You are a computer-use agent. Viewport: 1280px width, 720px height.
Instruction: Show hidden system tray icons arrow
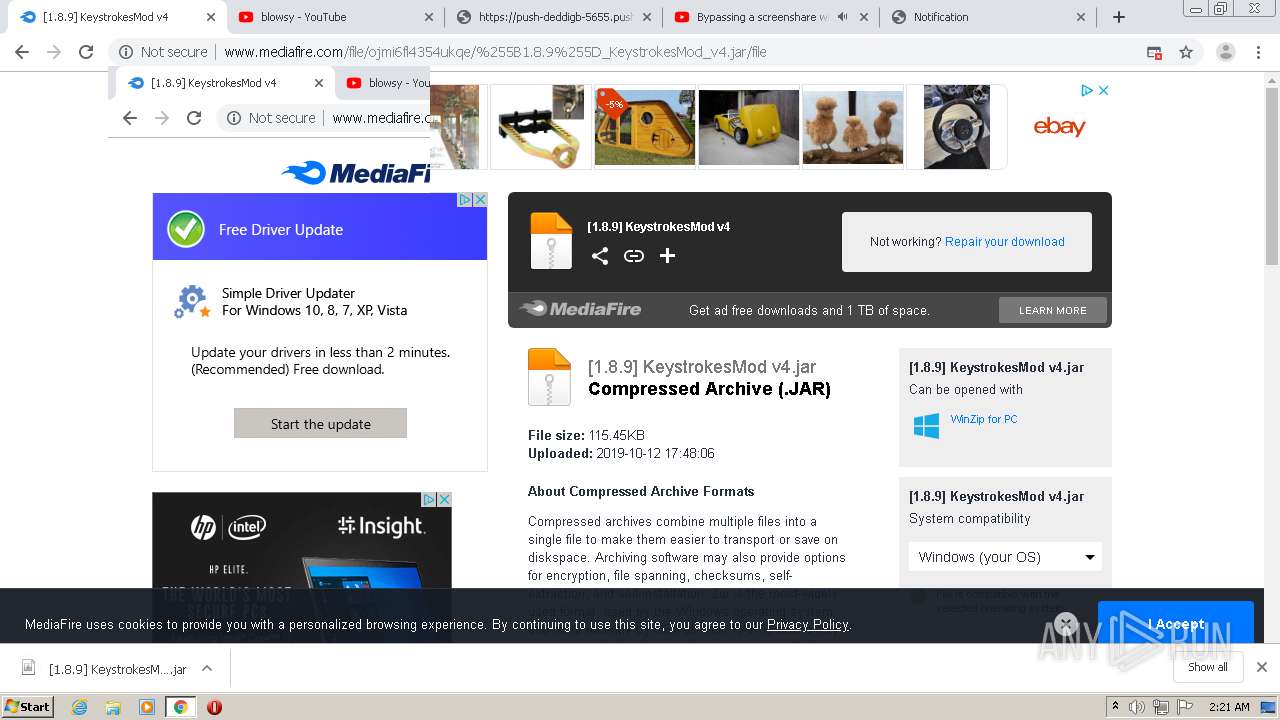[x=1115, y=707]
